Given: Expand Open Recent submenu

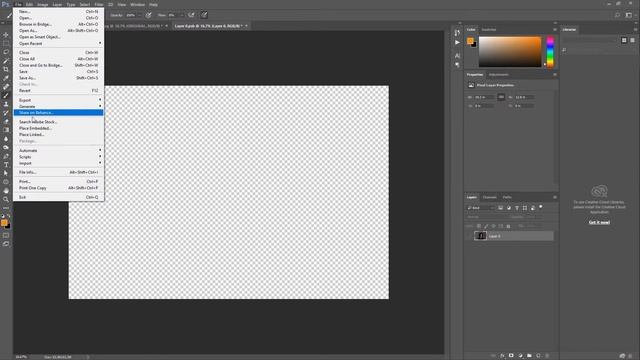Looking at the screenshot, I should tap(58, 43).
